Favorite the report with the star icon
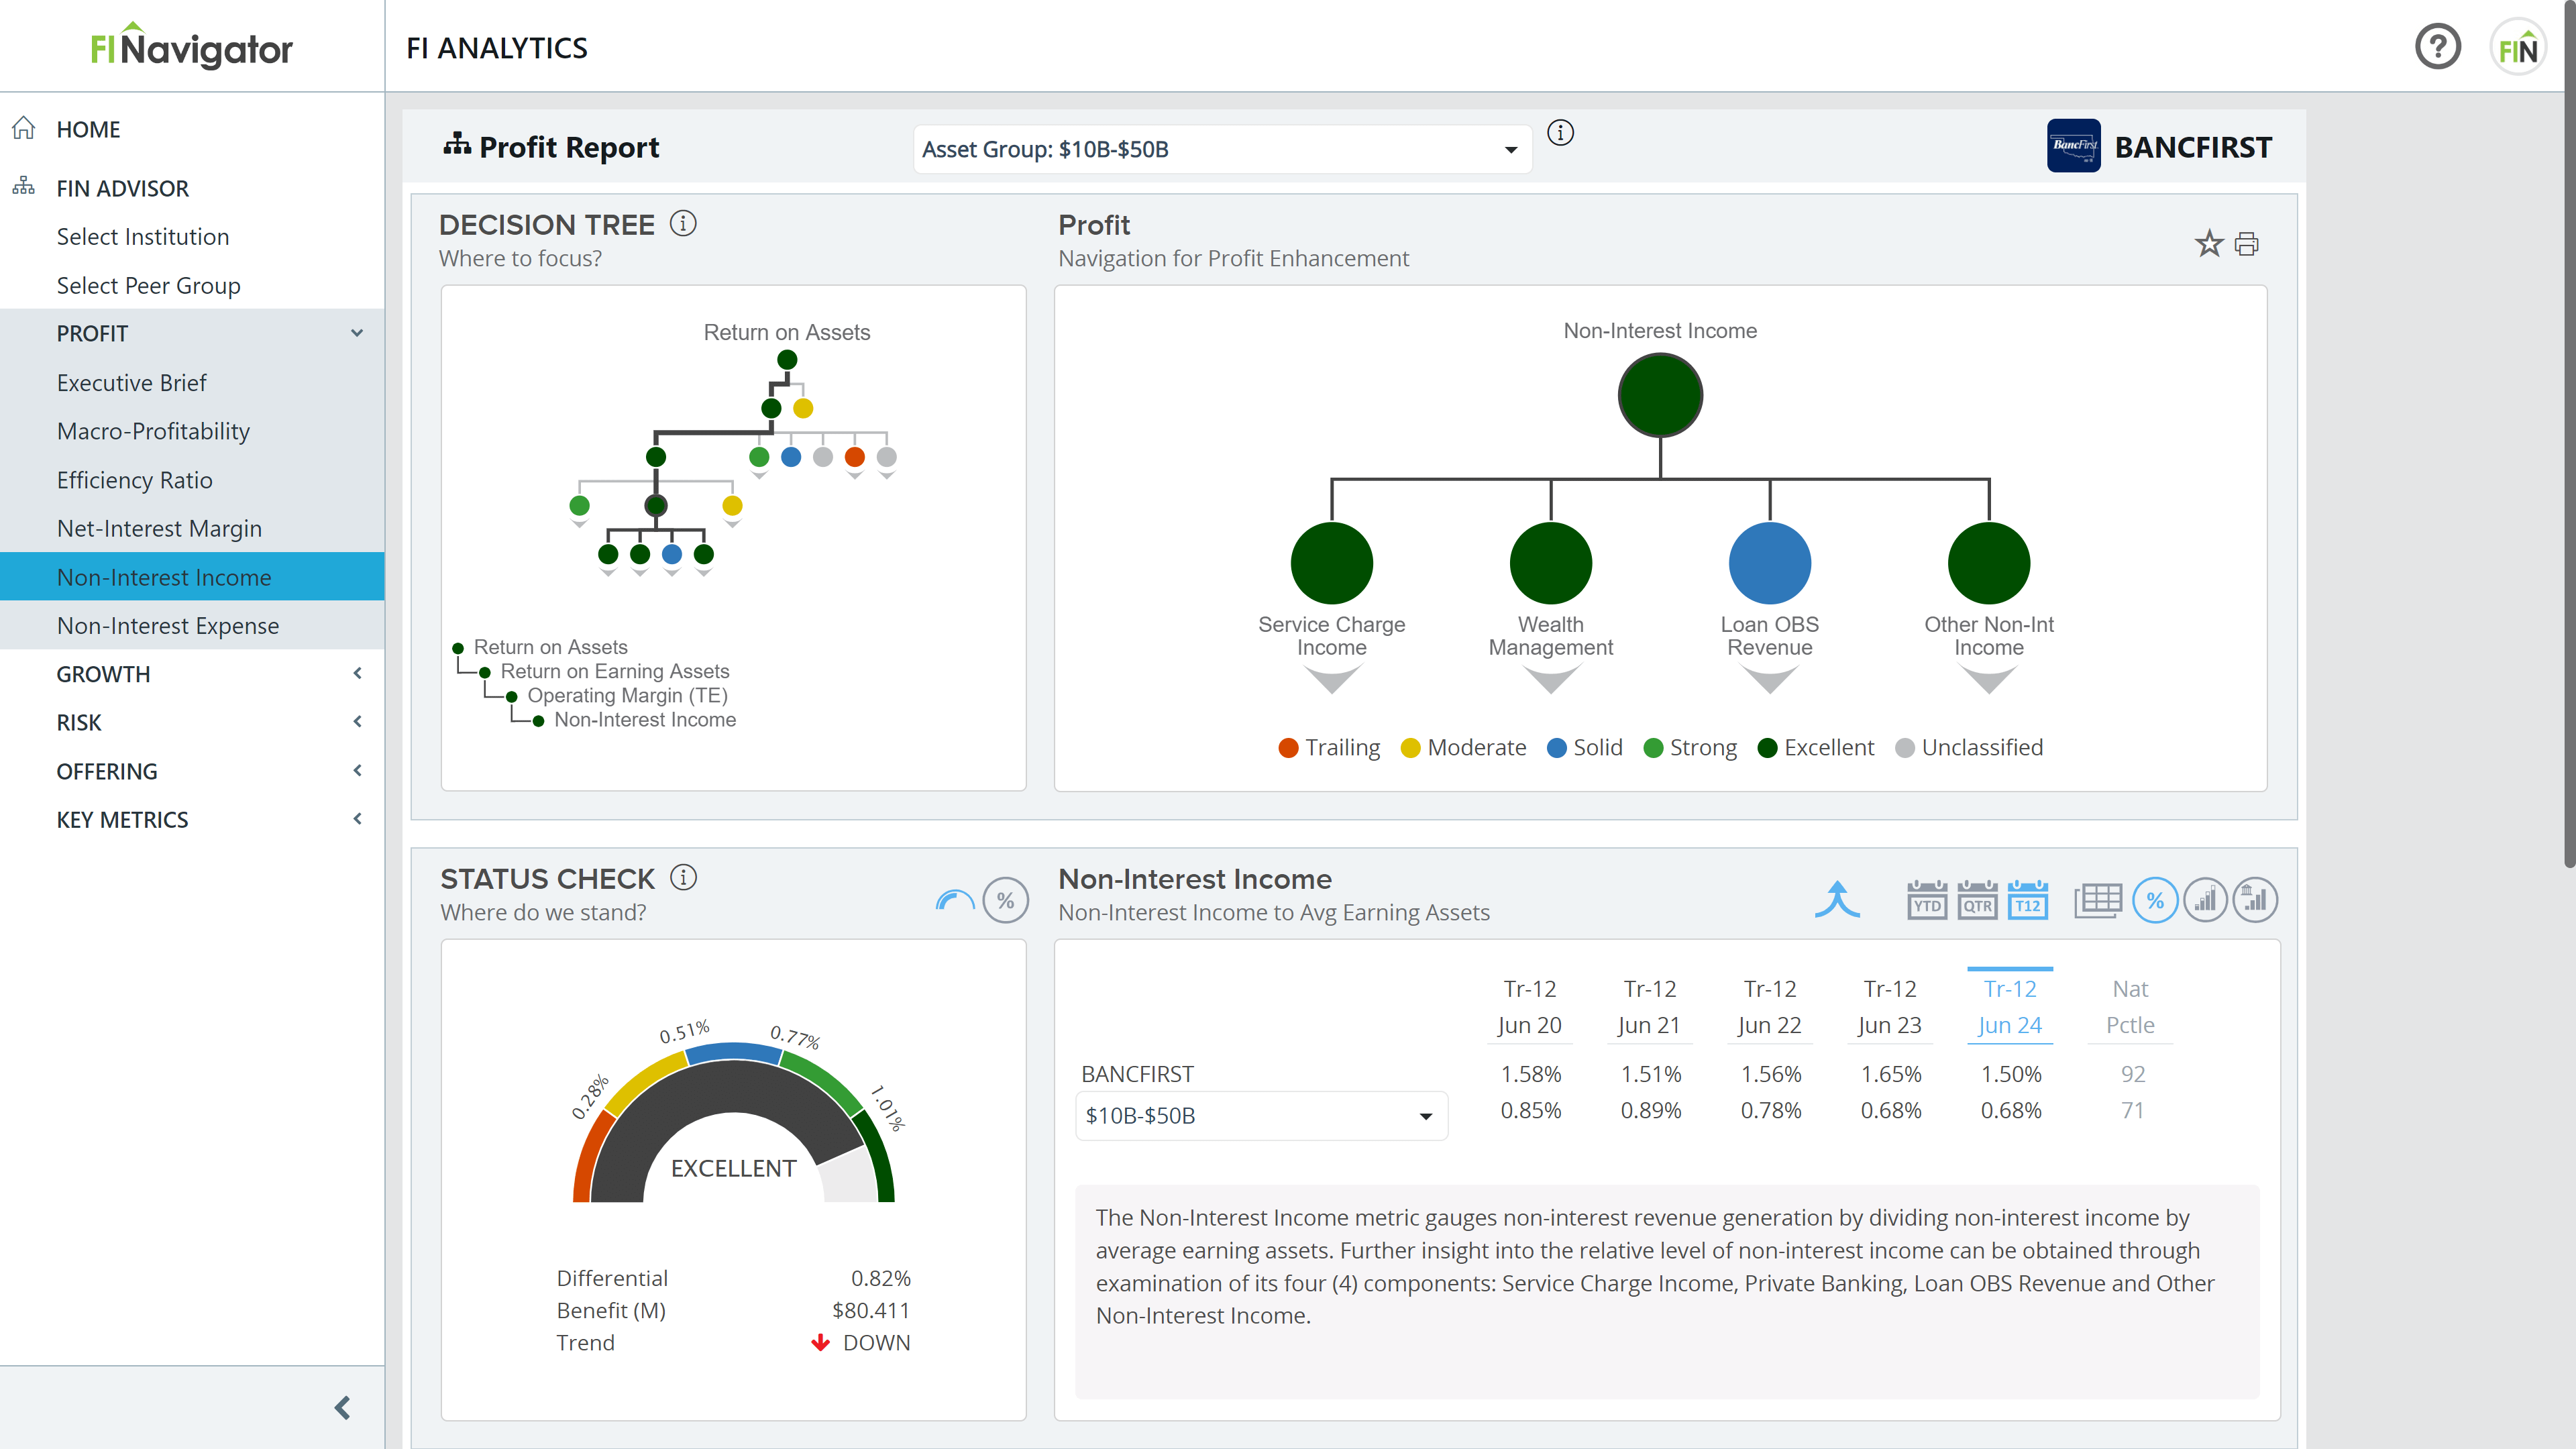 [2208, 243]
